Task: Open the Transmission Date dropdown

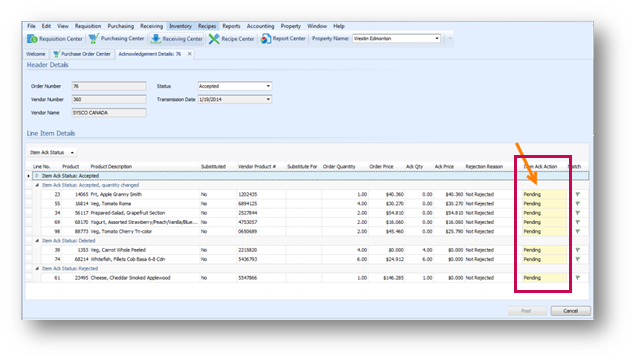Action: pyautogui.click(x=268, y=99)
